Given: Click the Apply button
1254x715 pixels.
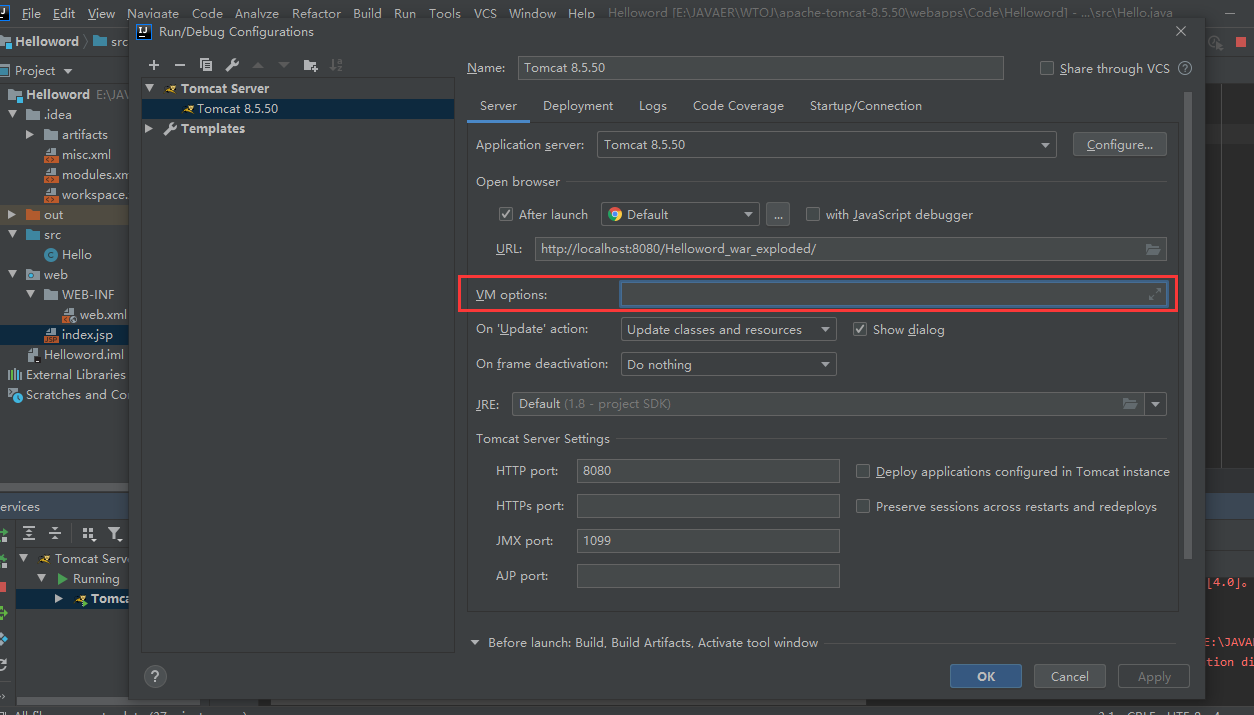Looking at the screenshot, I should [1154, 677].
